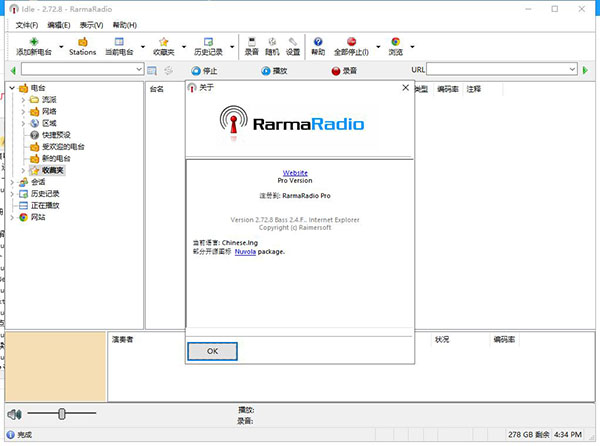The image size is (600, 446).
Task: Collapse the 电台 root tree node
Action: click(12, 88)
